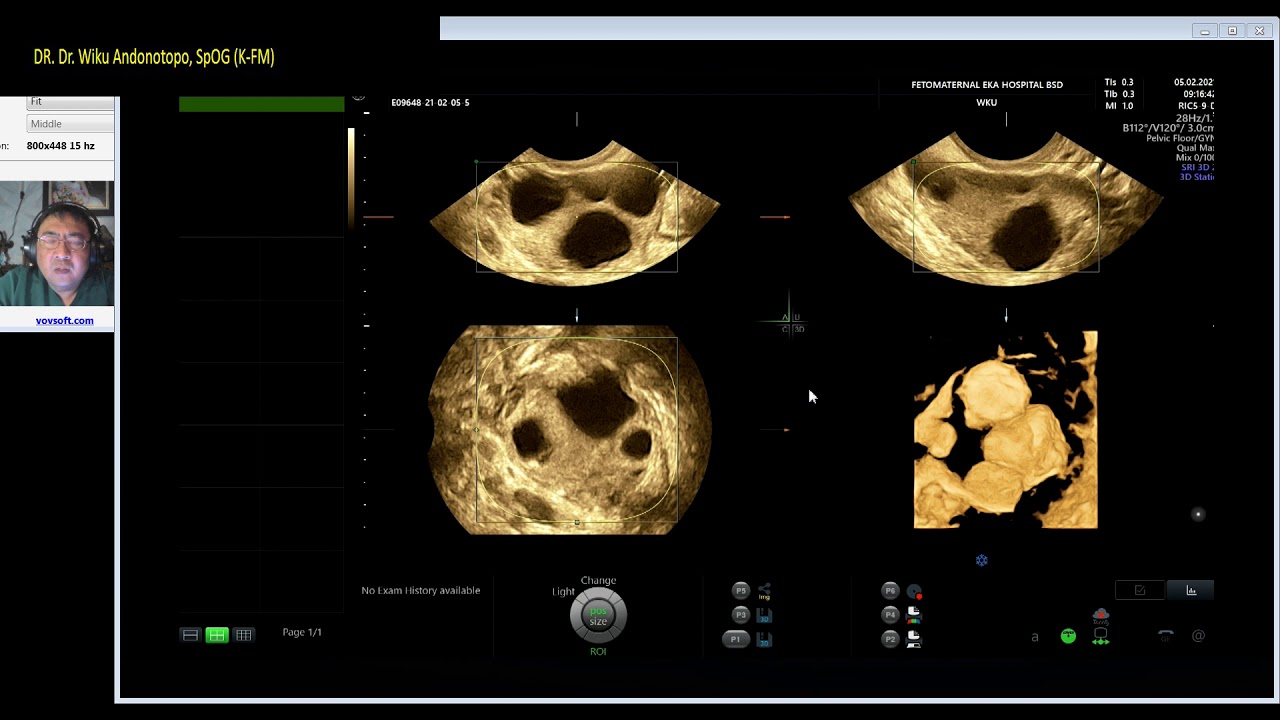
Task: Click the letter 'a' keyboard indicator
Action: tap(1035, 636)
